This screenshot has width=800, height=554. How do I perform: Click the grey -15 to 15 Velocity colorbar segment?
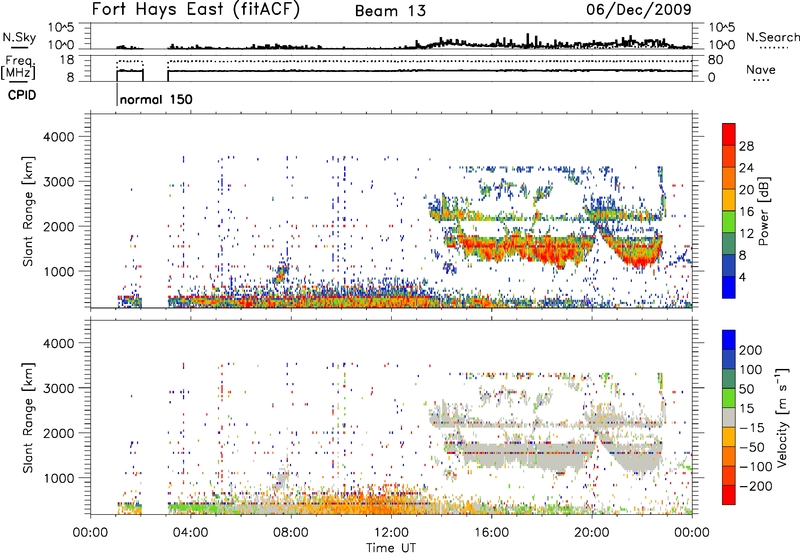click(729, 418)
